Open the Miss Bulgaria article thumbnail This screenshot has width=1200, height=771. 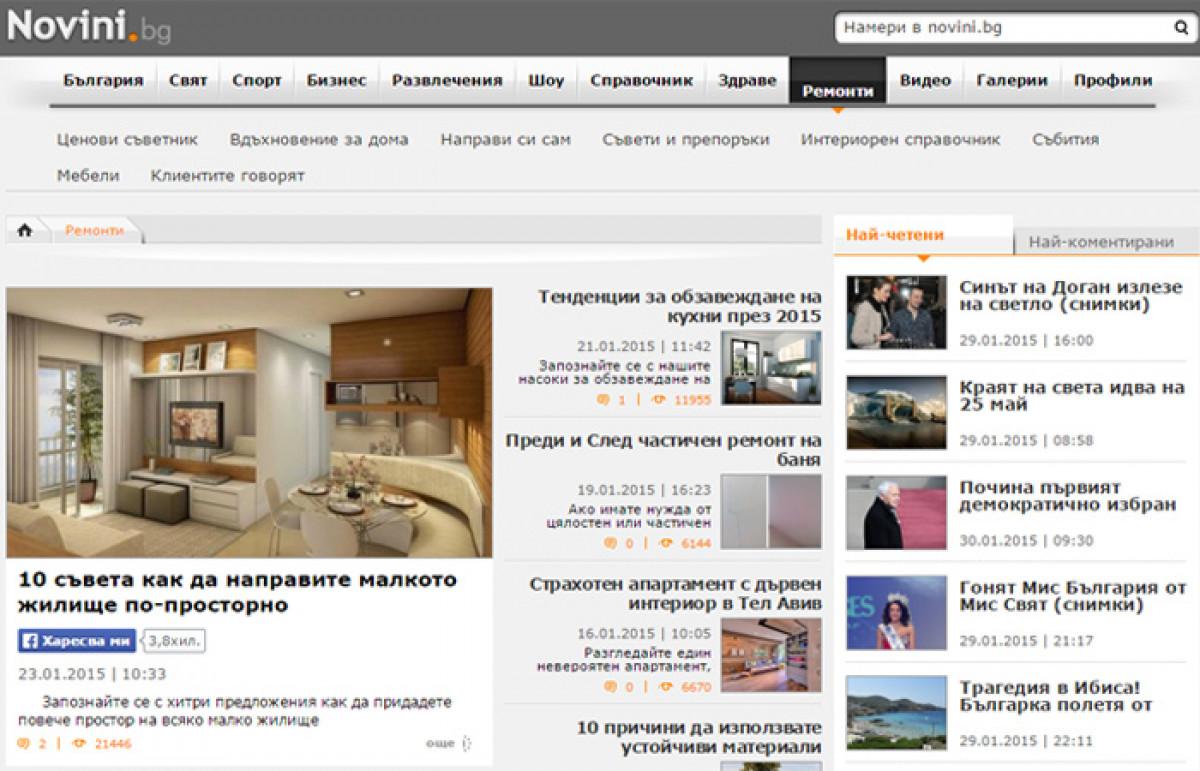pyautogui.click(x=896, y=613)
